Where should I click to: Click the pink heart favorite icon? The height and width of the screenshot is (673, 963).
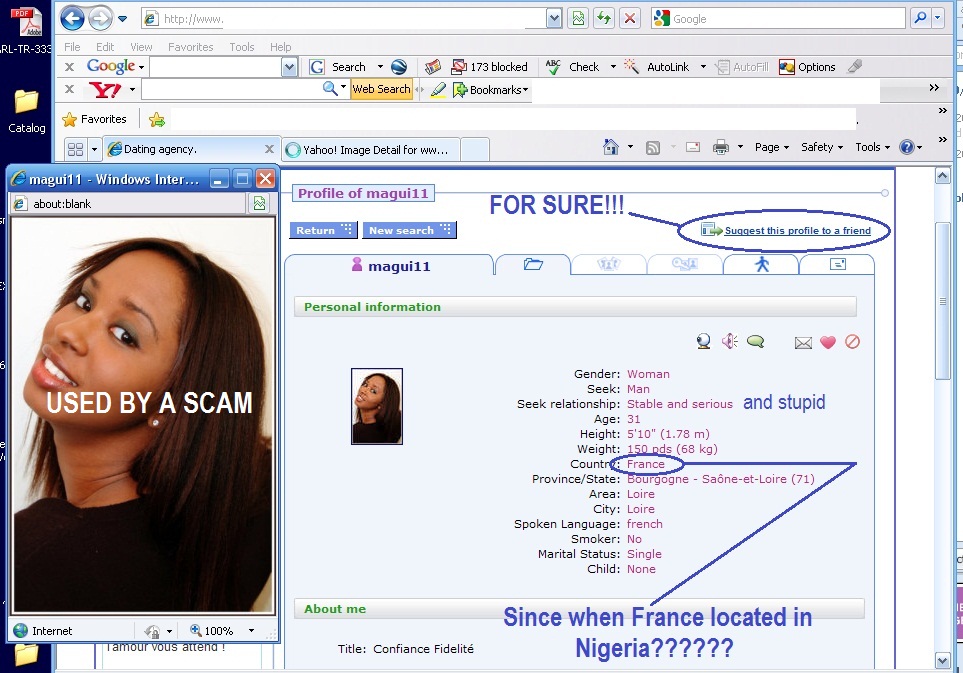coord(828,342)
